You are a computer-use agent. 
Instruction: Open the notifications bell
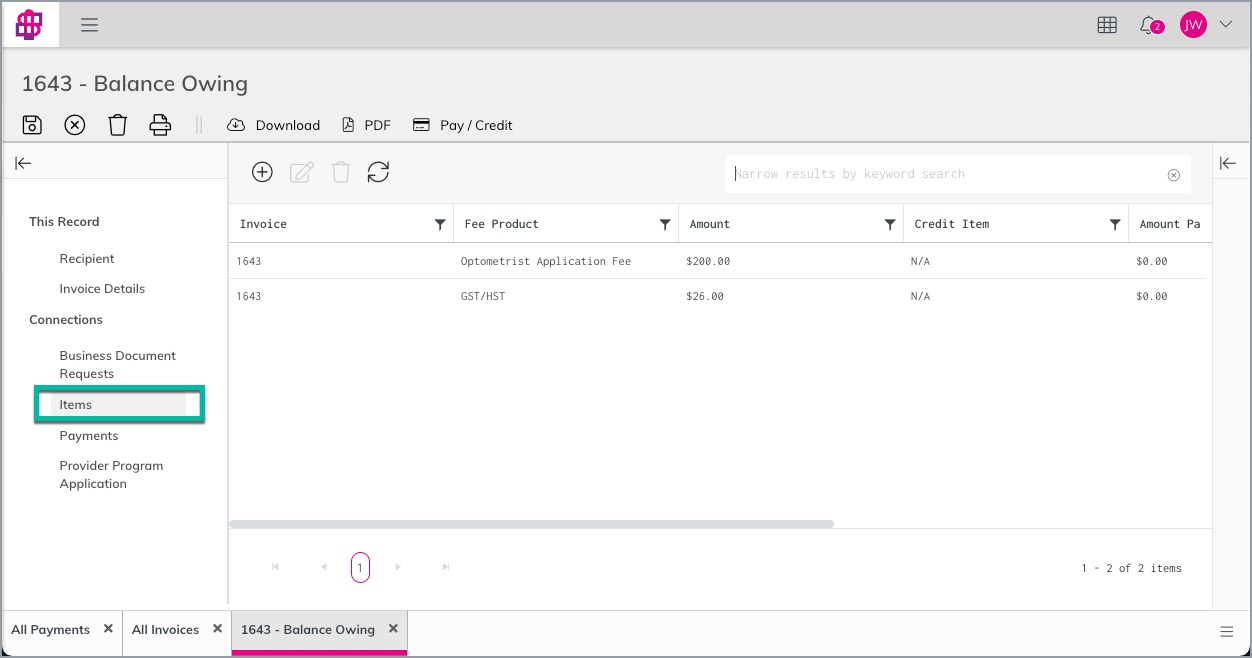click(x=1149, y=25)
